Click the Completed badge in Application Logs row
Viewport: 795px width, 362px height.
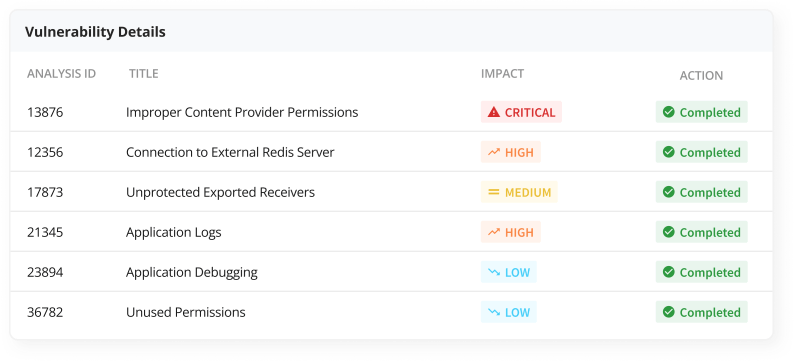[702, 232]
